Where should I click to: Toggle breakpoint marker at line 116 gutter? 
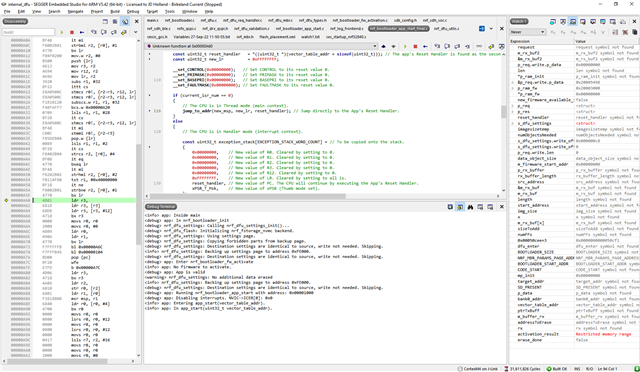[x=149, y=111]
